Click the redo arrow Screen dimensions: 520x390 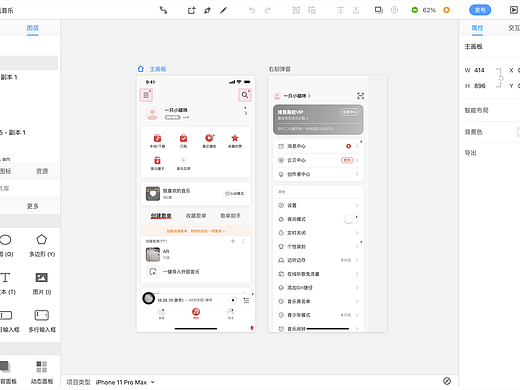(x=267, y=10)
